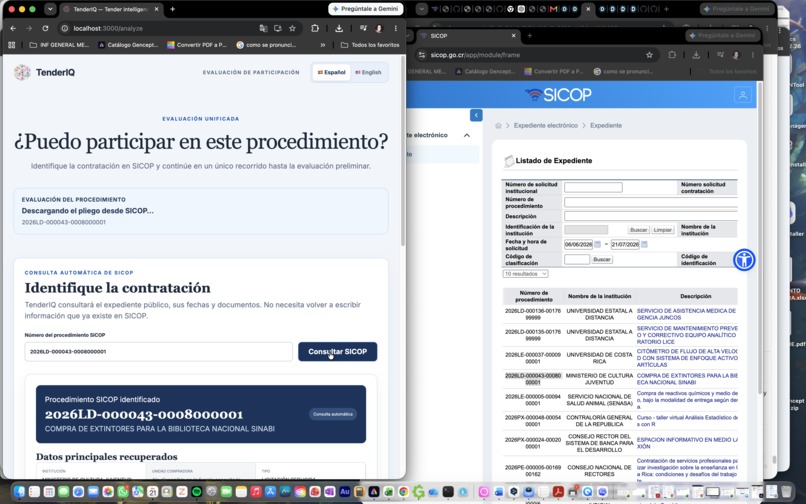The height and width of the screenshot is (504, 806).
Task: Click Limpiar in the SICOP search form
Action: tap(663, 230)
